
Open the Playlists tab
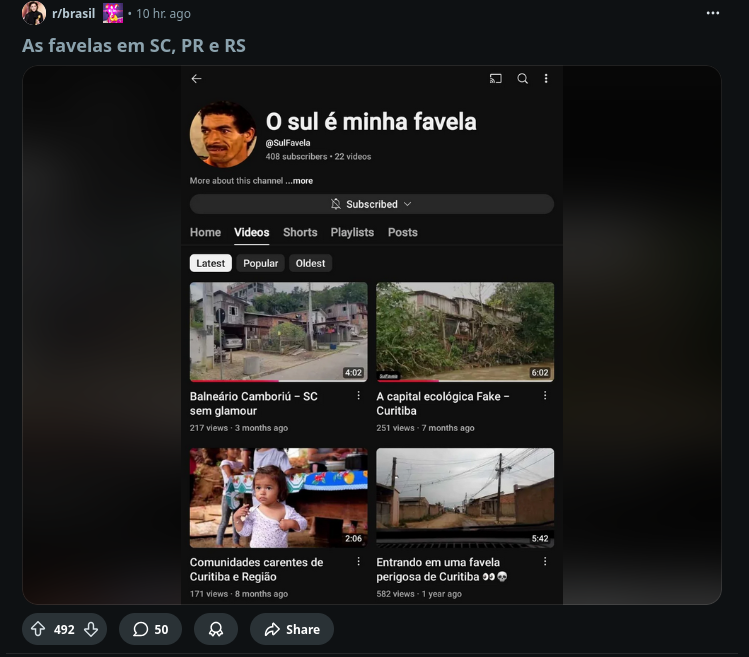tap(352, 232)
